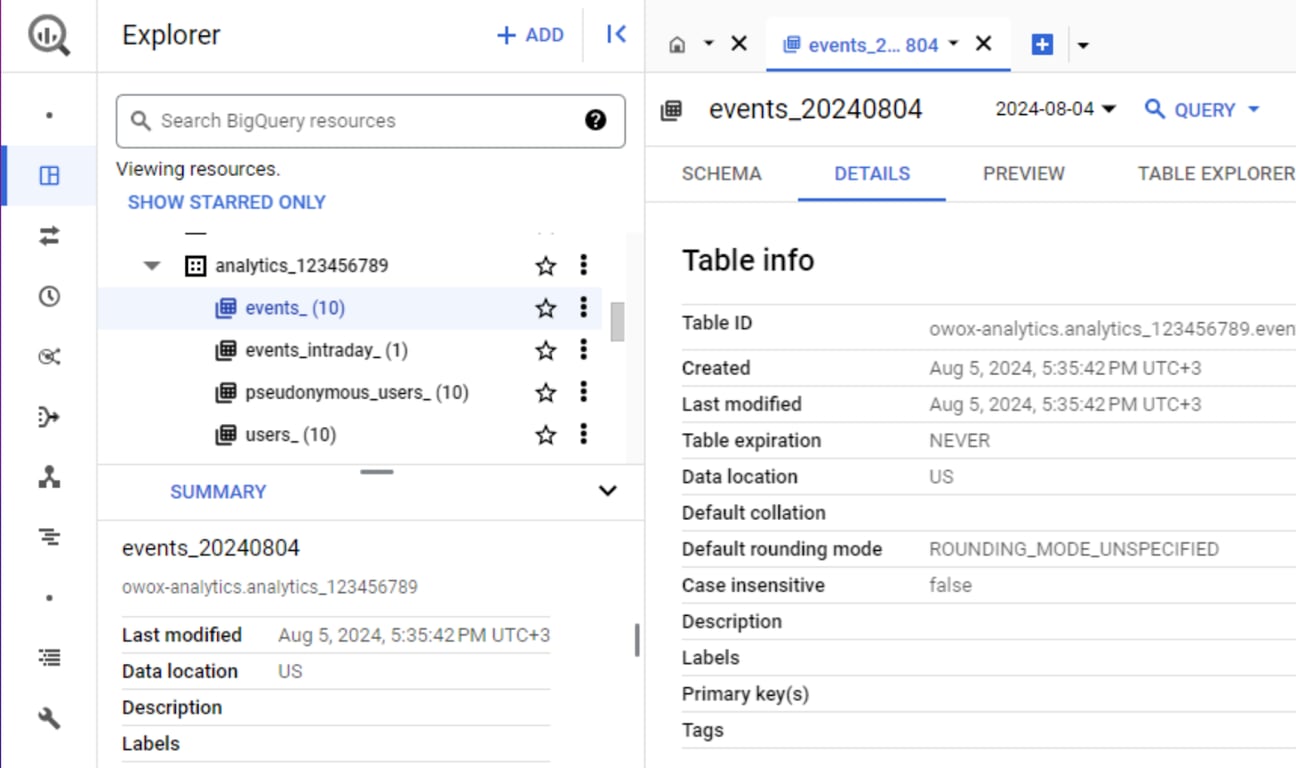Click the Created timestamp value
This screenshot has width=1296, height=768.
click(1065, 368)
